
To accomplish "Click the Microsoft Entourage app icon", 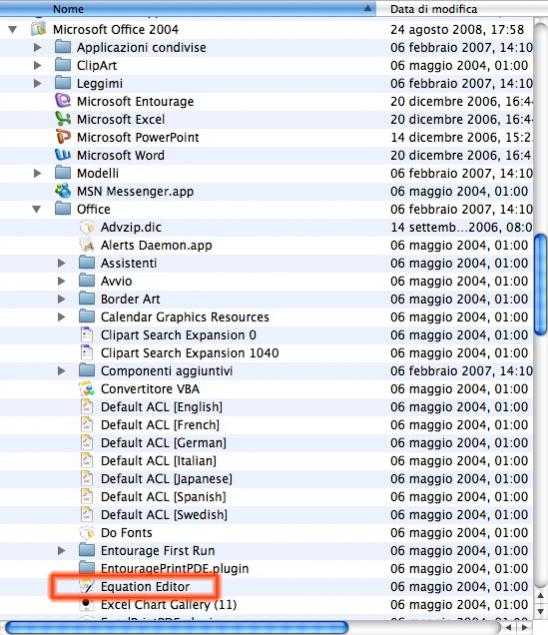I will point(63,101).
